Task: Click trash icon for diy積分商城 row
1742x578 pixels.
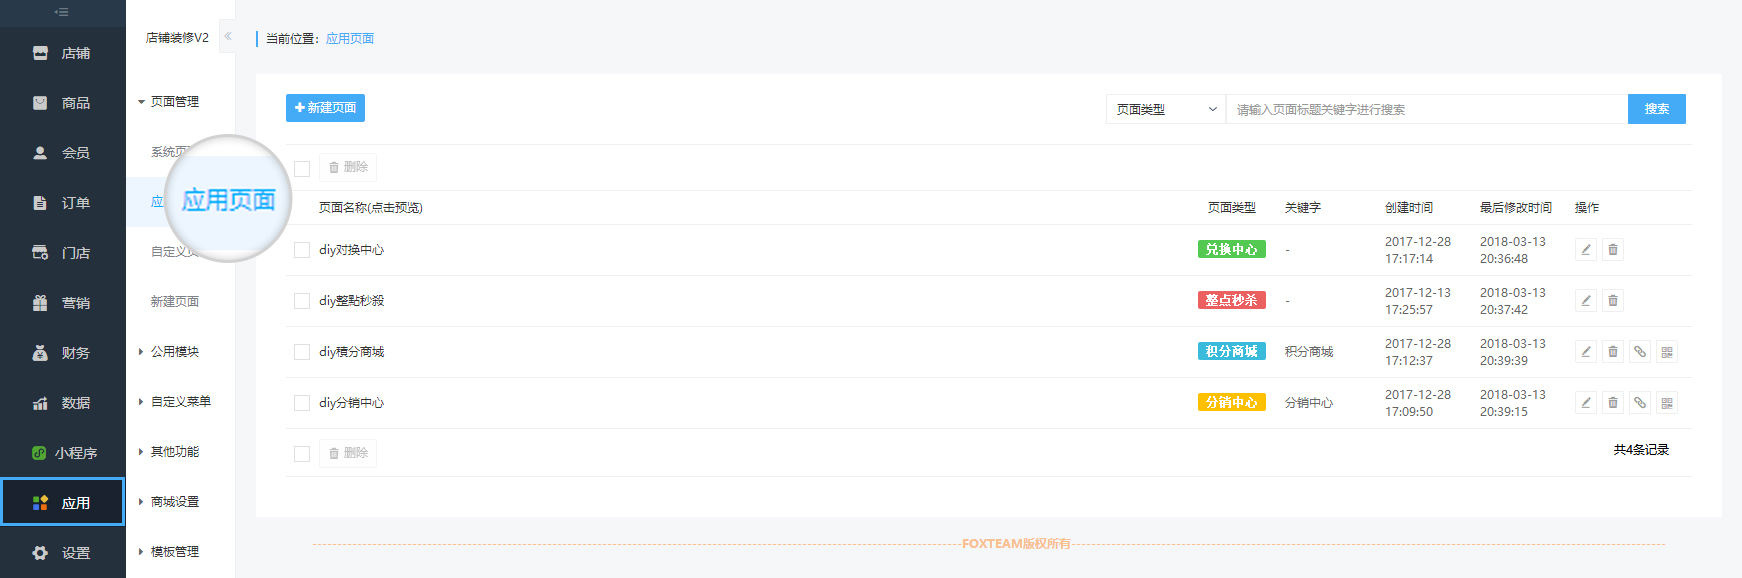Action: 1612,352
